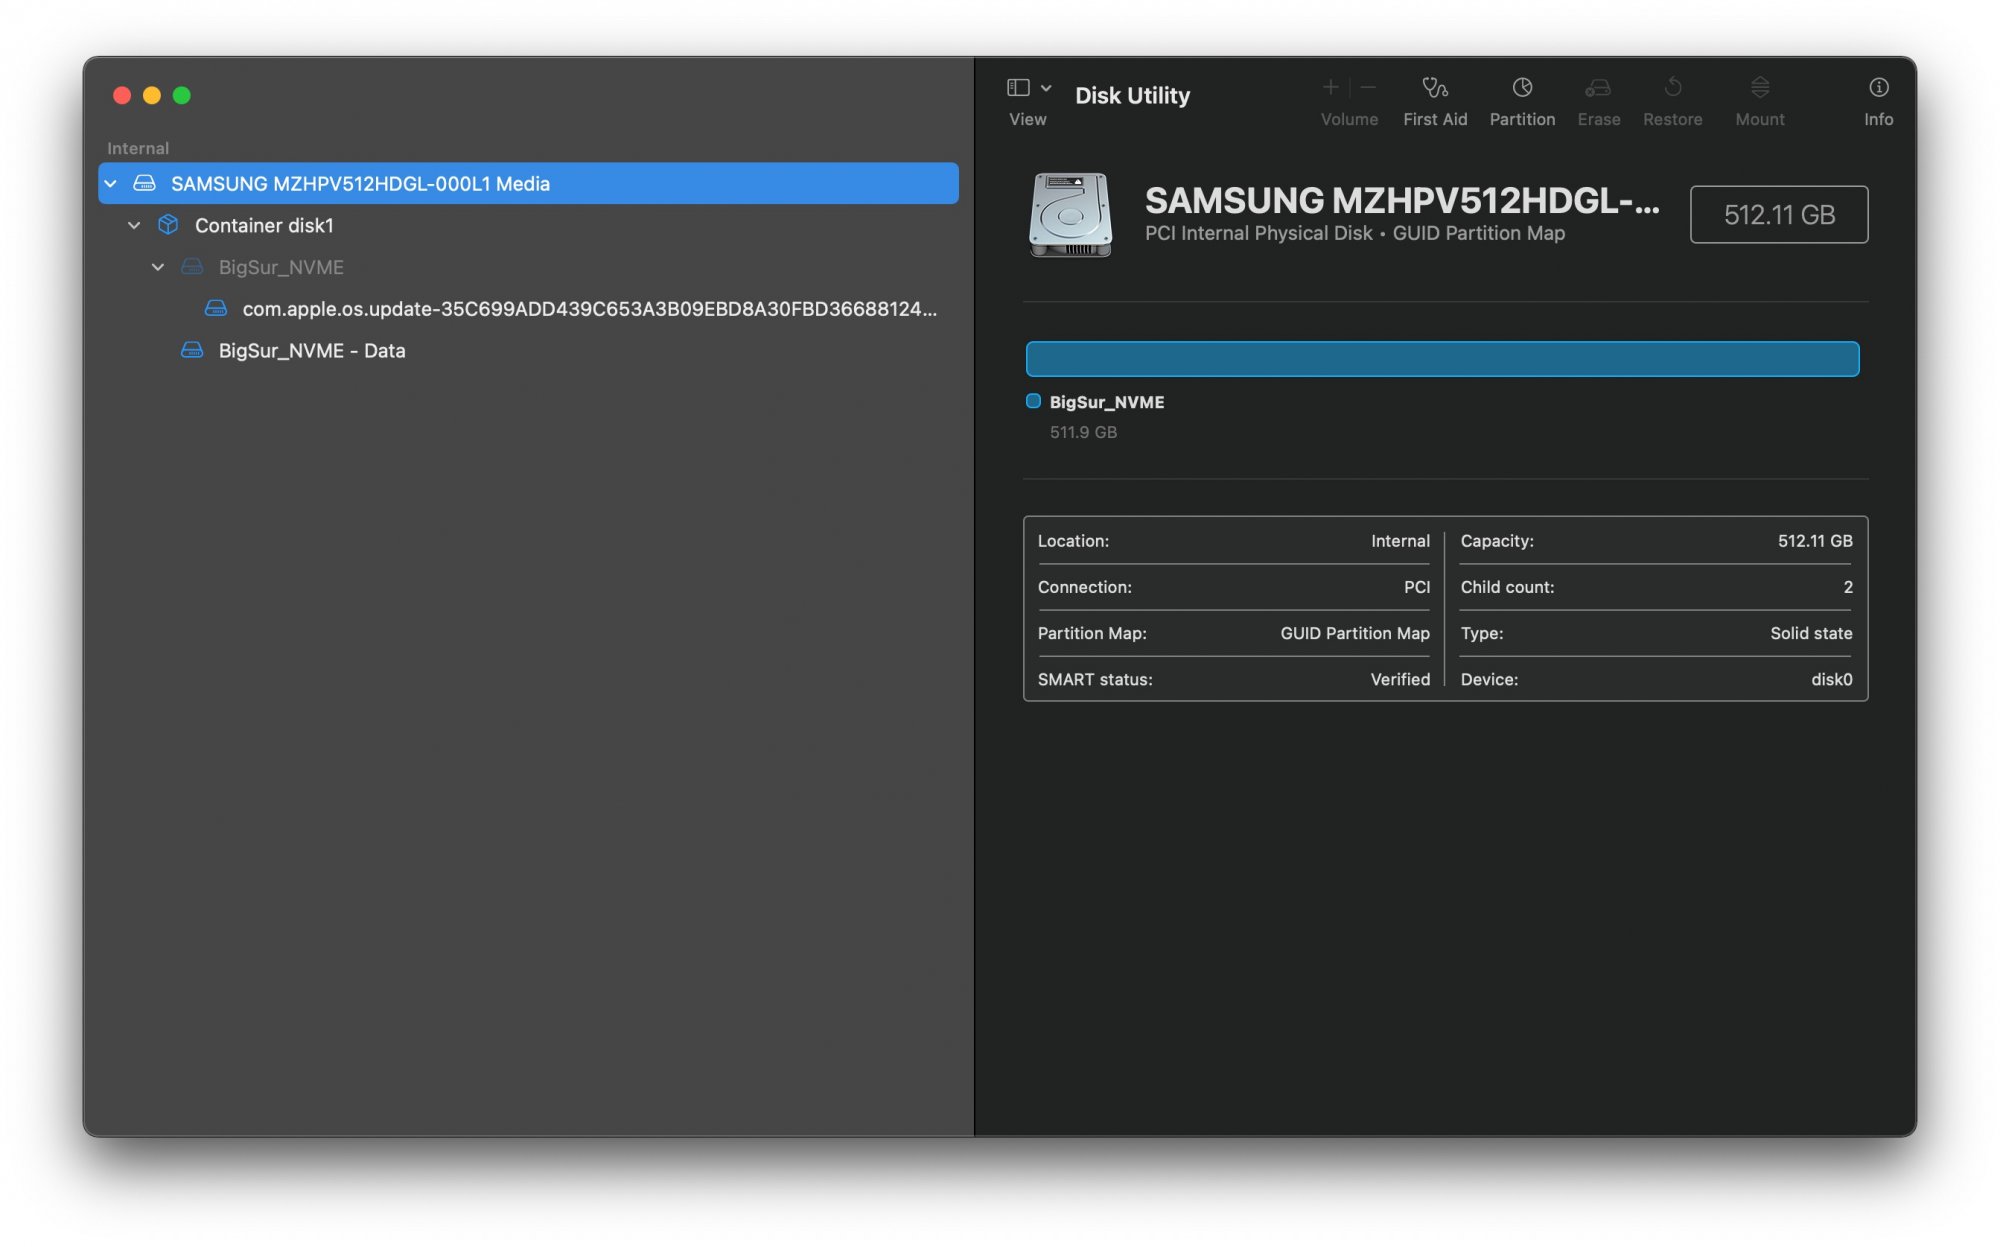Click the remove volume minus icon
Viewport: 2000px width, 1247px height.
click(x=1368, y=88)
